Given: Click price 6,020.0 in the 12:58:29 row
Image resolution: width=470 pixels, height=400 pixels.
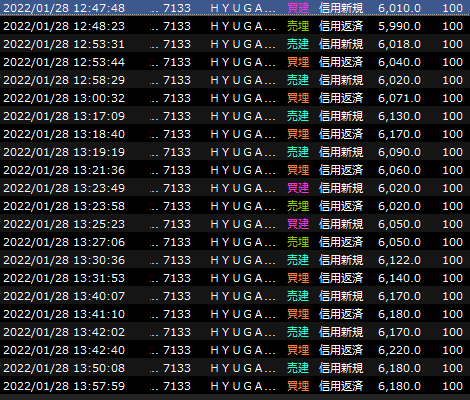Looking at the screenshot, I should 399,80.
